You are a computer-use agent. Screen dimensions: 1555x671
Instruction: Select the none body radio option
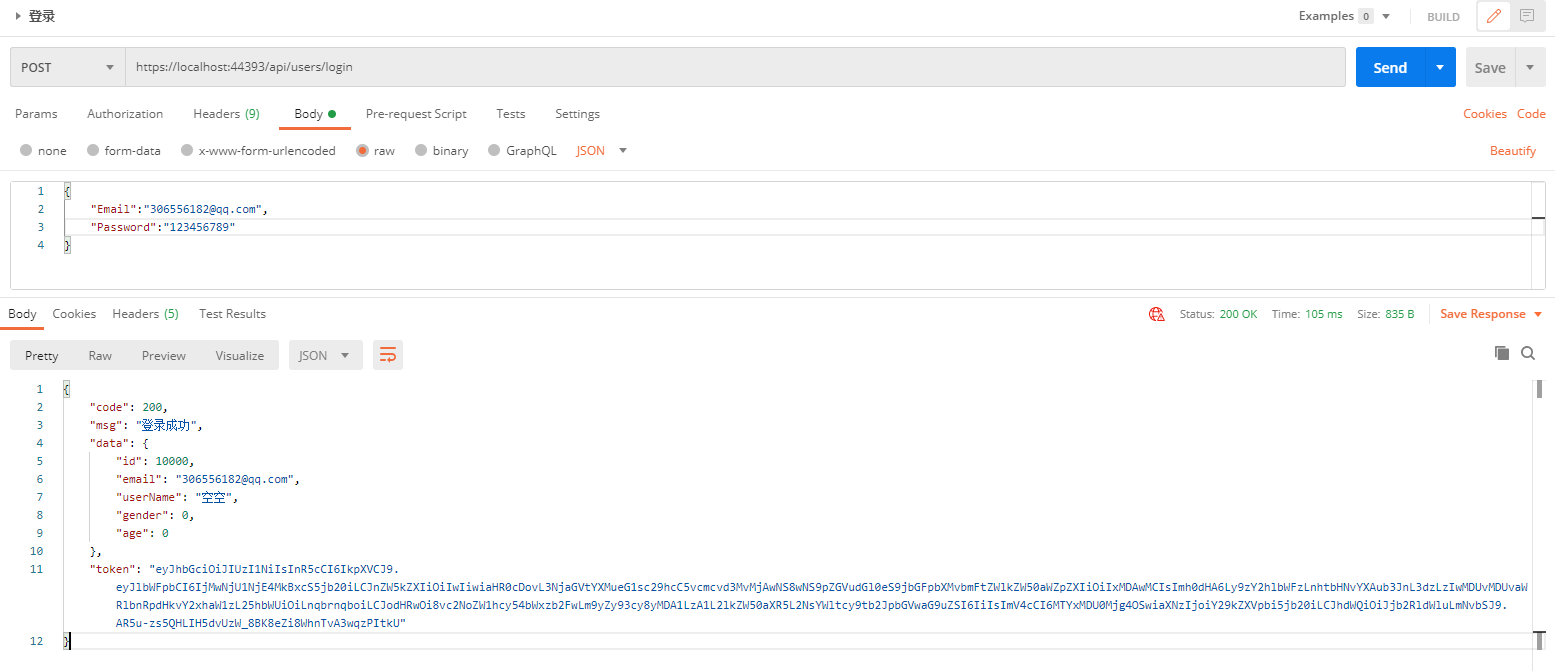(26, 151)
